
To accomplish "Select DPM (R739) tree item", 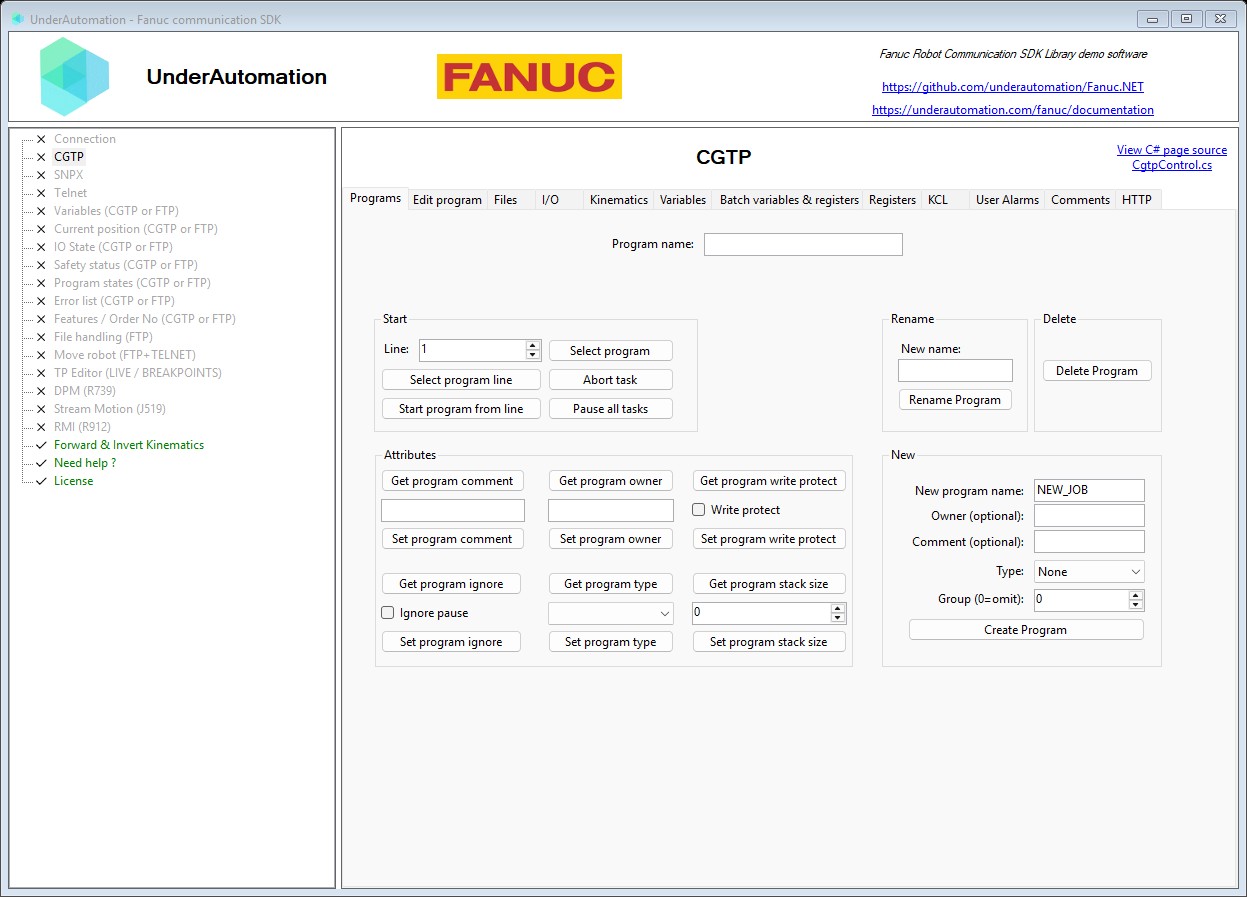I will 84,391.
